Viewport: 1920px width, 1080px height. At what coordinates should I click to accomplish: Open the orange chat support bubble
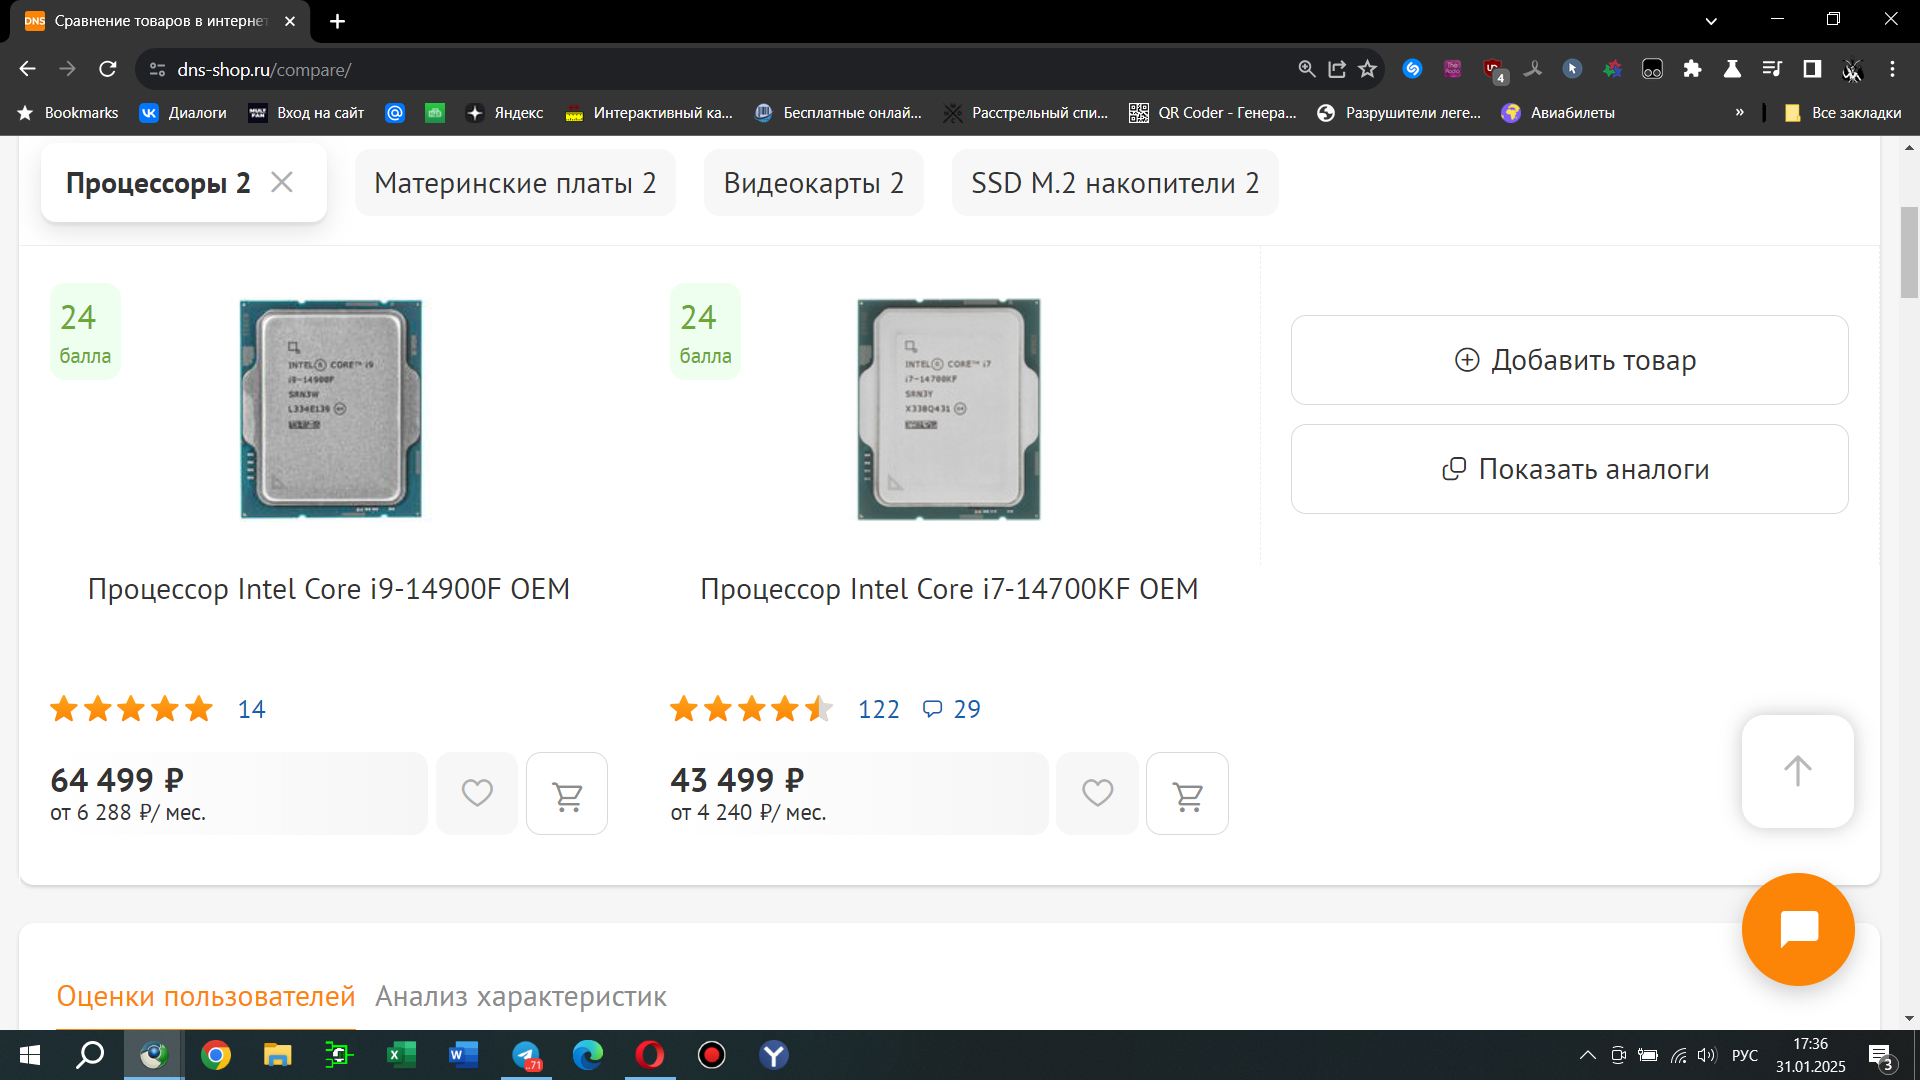point(1797,929)
